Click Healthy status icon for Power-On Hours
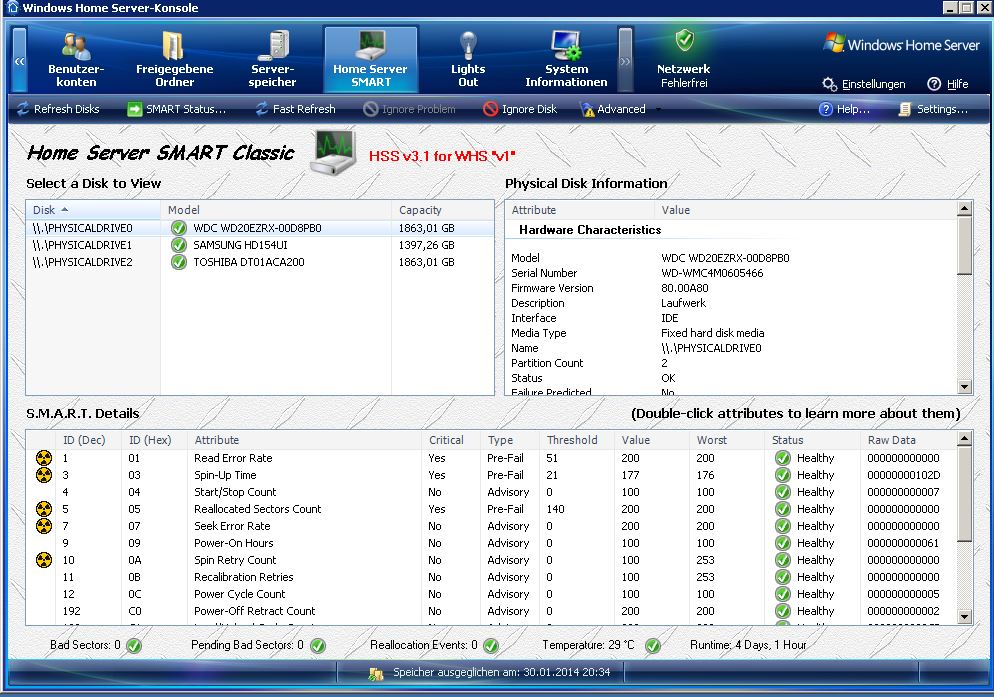This screenshot has height=697, width=994. point(783,543)
